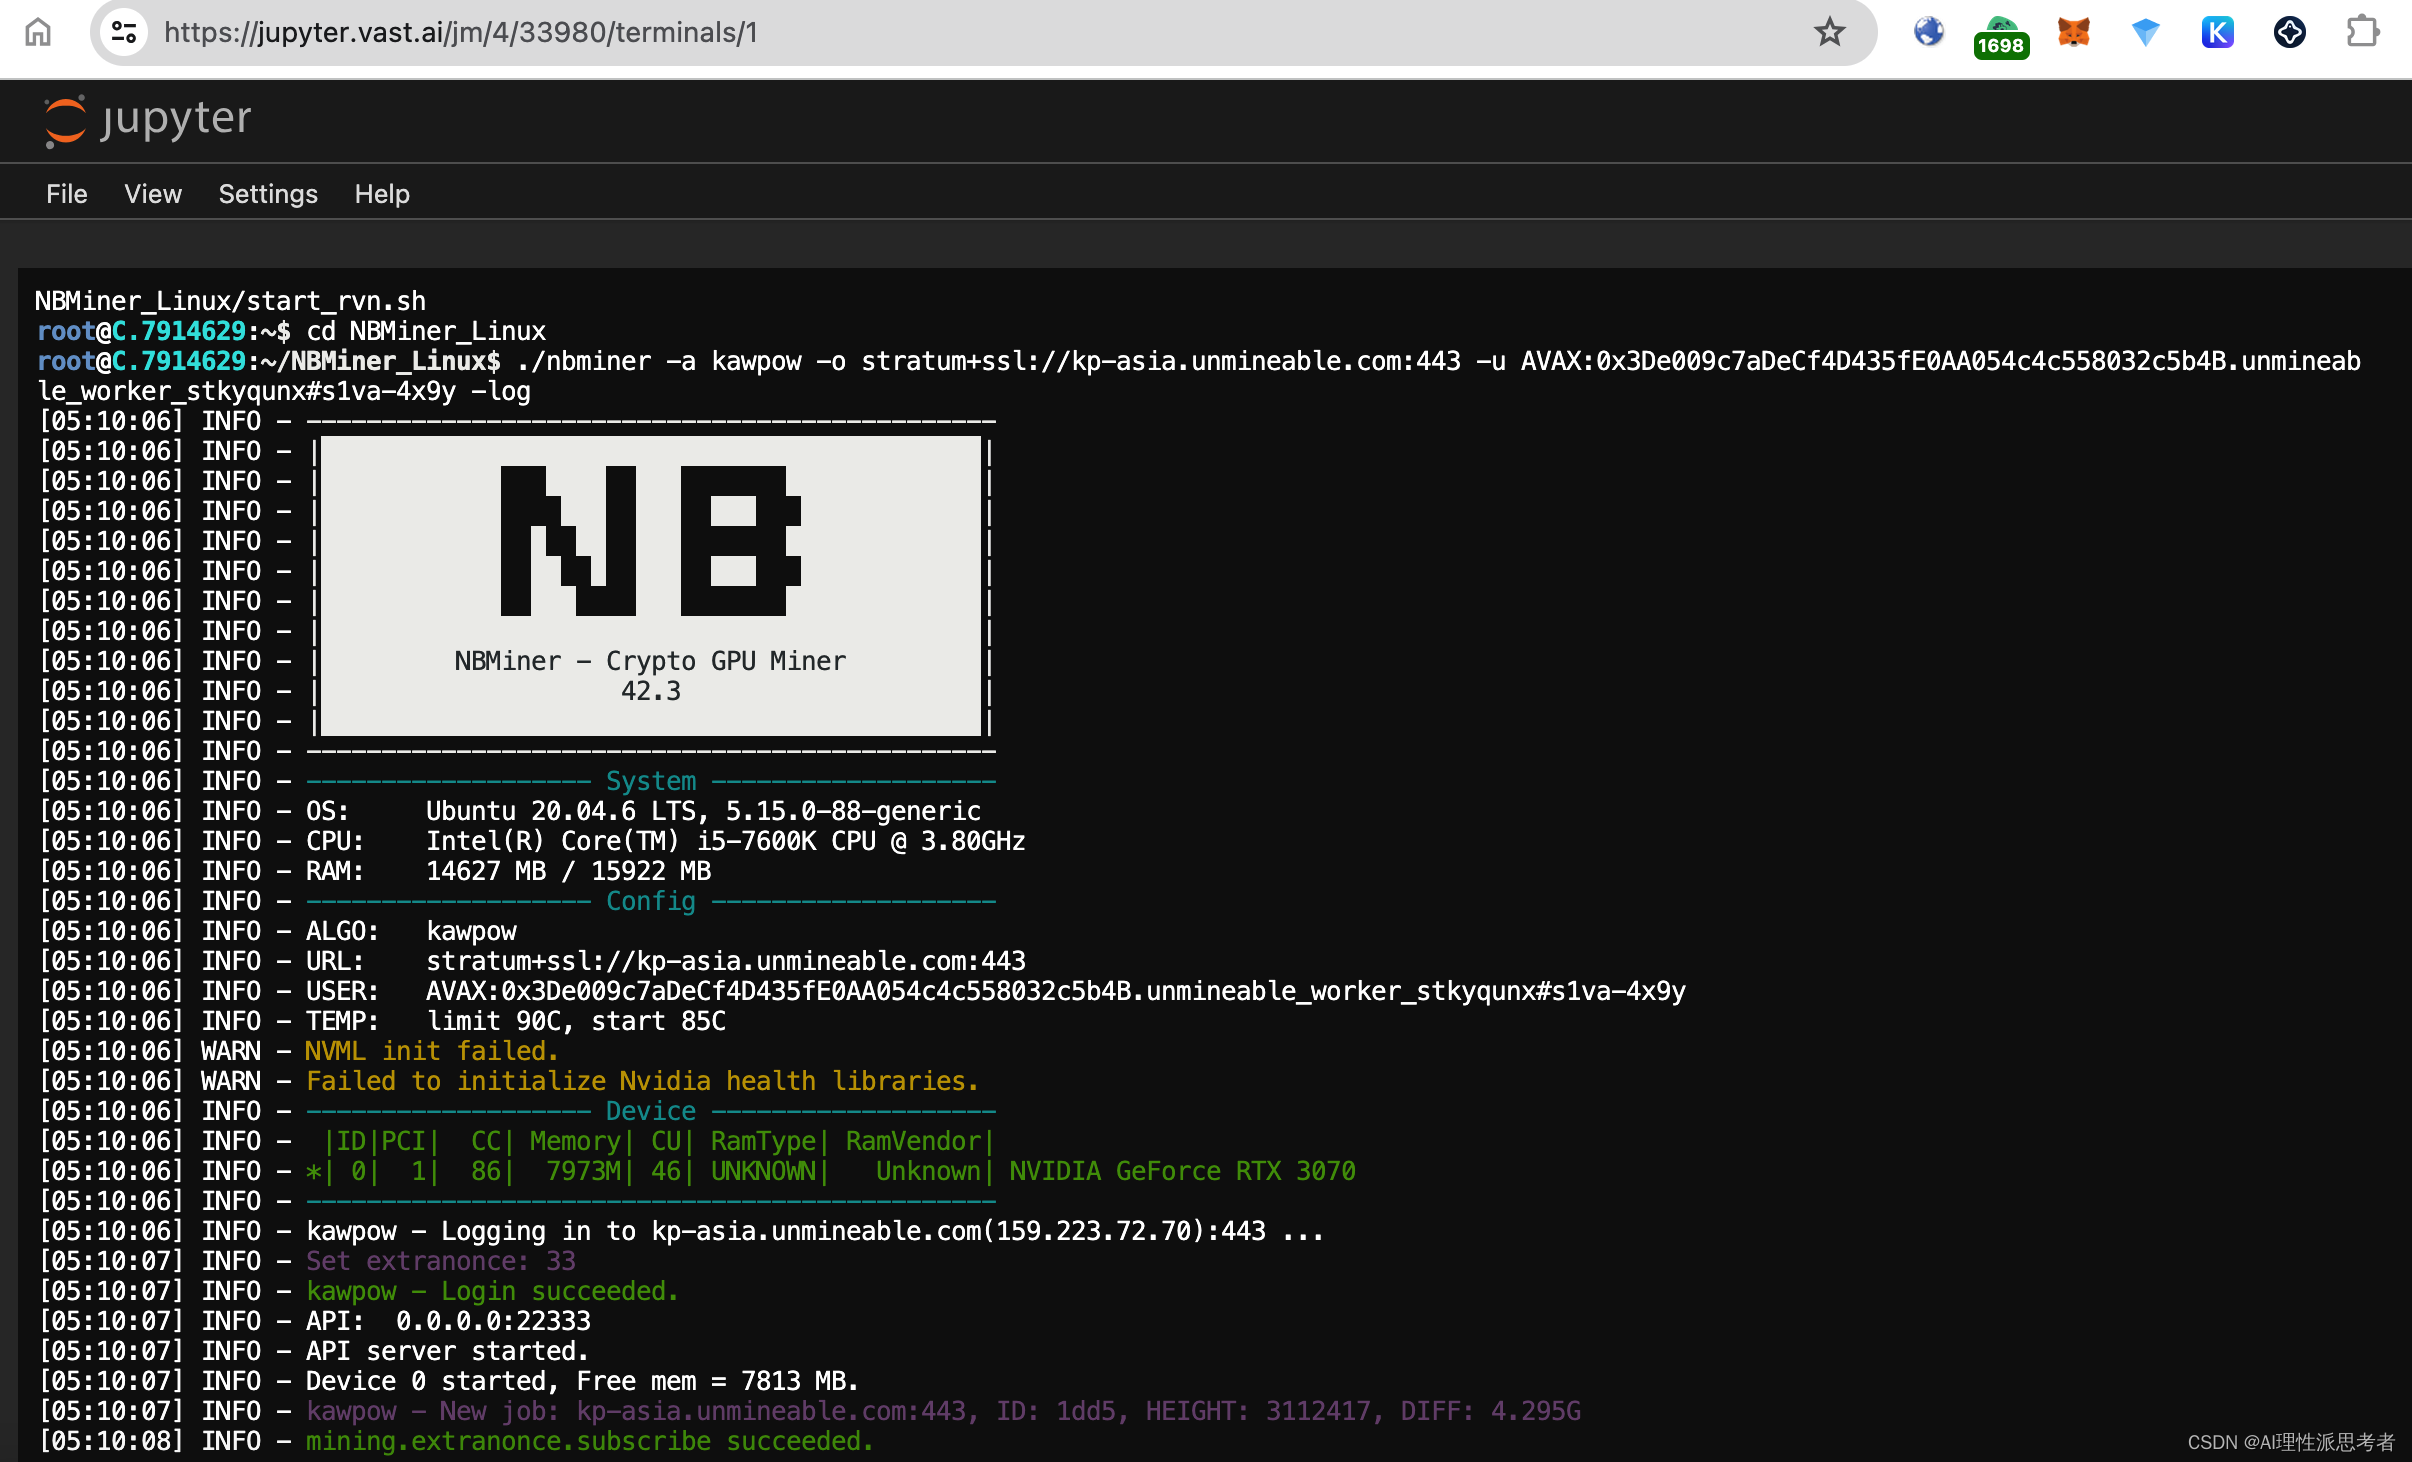Click the NVIDIA GeForce RTX 3070 device line
This screenshot has width=2412, height=1462.
(1181, 1171)
